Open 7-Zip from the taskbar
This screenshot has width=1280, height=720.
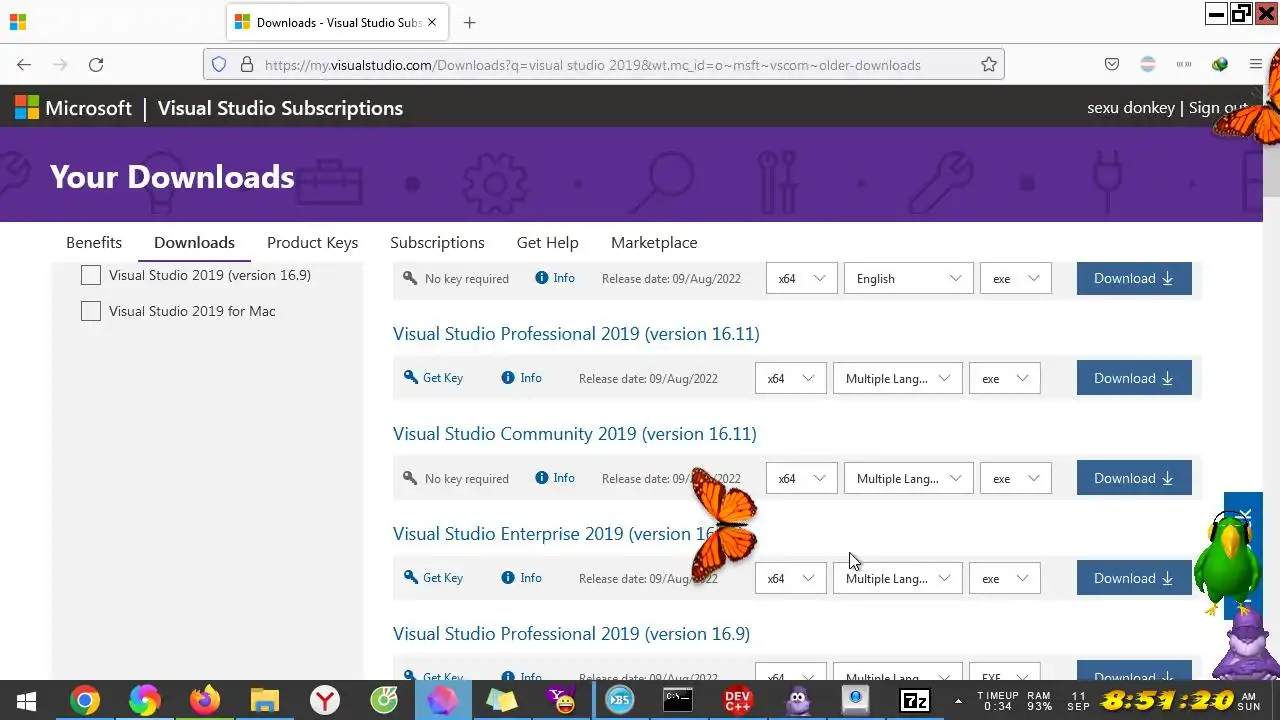[x=915, y=701]
